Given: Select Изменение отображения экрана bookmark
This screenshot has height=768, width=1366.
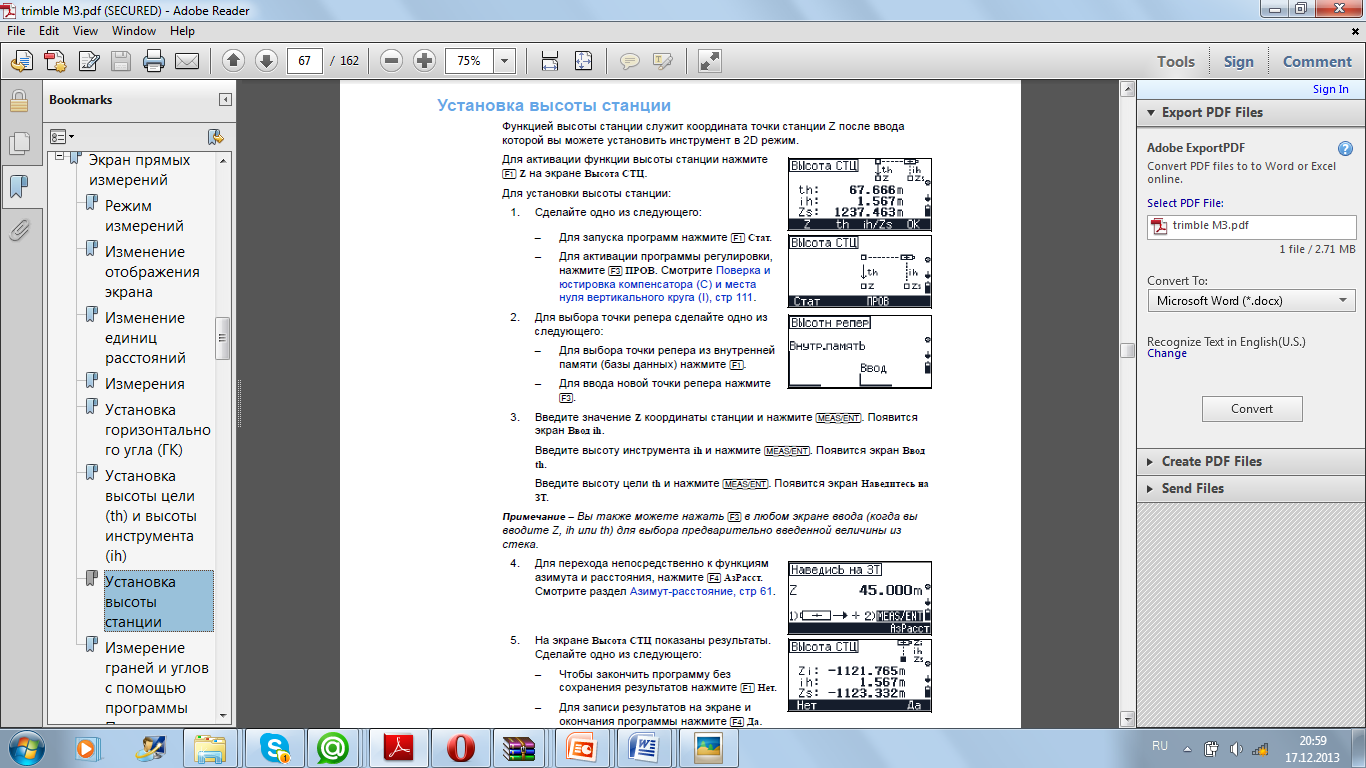Looking at the screenshot, I should (x=152, y=272).
